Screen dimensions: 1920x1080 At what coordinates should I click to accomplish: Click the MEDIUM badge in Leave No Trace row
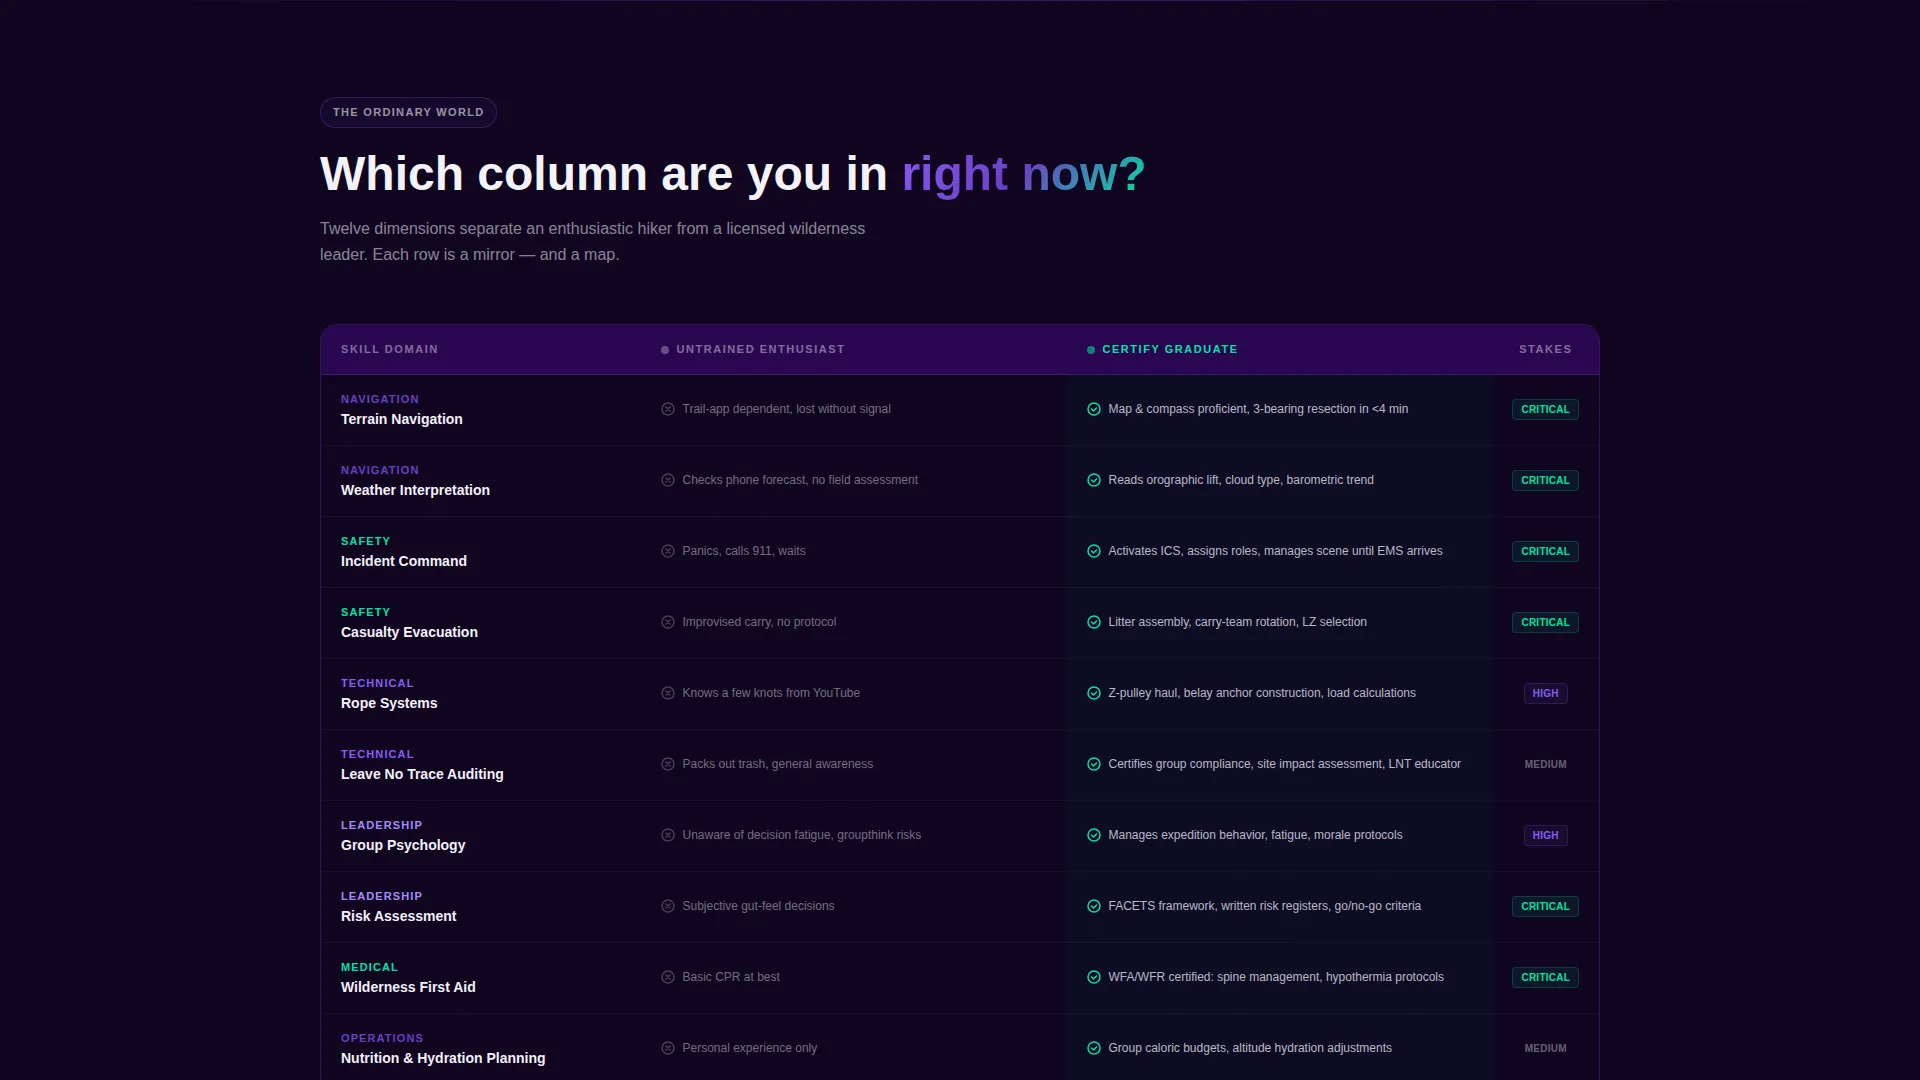click(x=1545, y=764)
